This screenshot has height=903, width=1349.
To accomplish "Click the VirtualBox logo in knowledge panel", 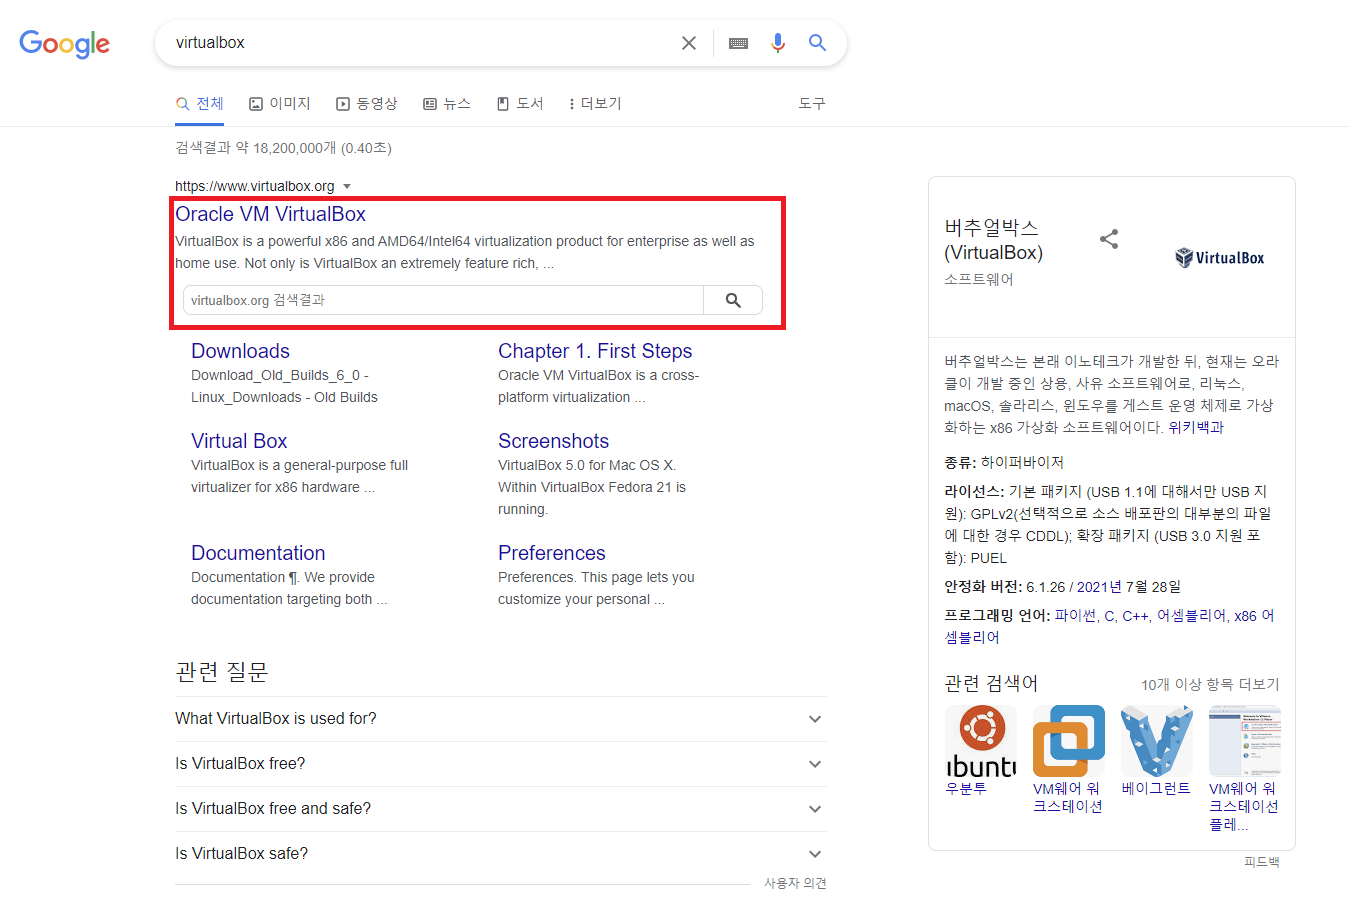I will click(x=1219, y=257).
